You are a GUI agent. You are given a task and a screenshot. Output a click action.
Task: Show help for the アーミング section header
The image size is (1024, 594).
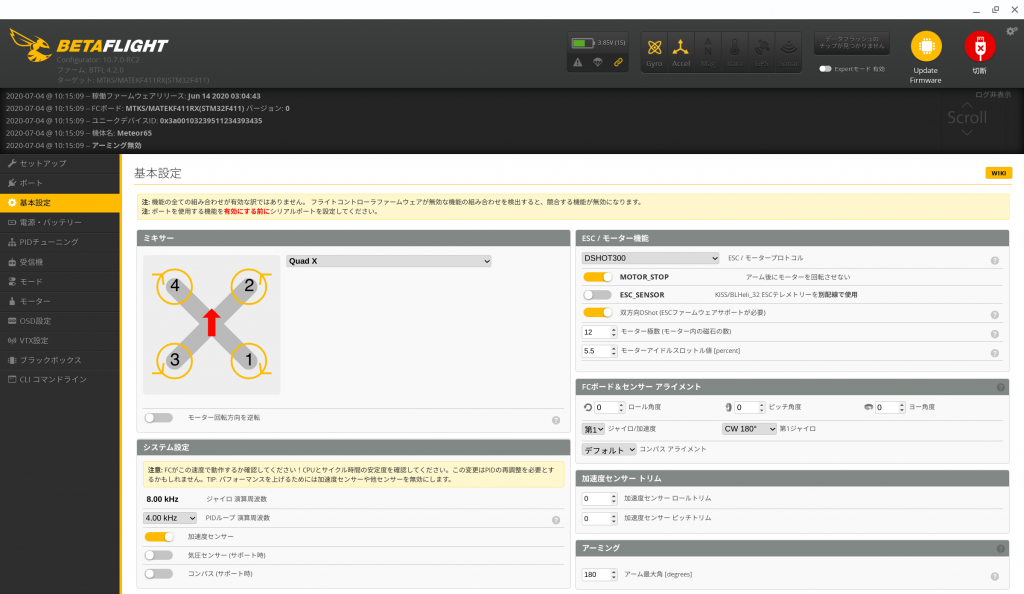[1000, 548]
